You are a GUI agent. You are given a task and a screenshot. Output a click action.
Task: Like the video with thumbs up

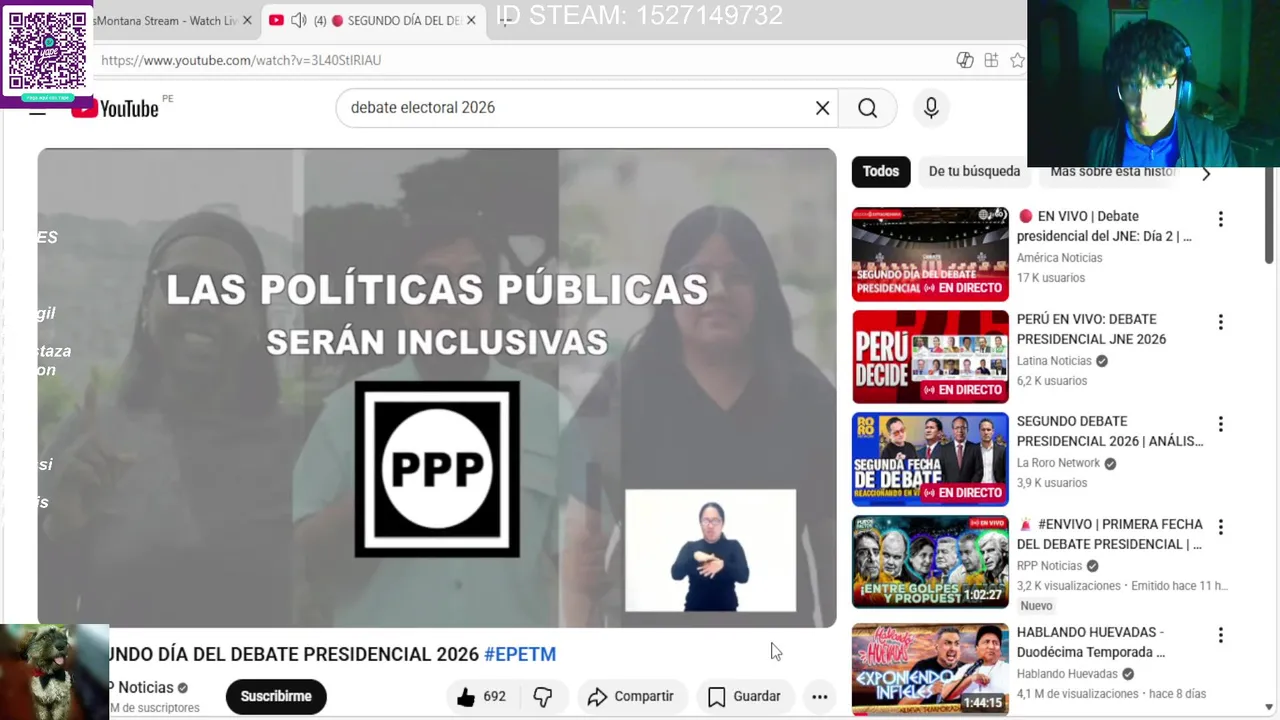pos(481,697)
